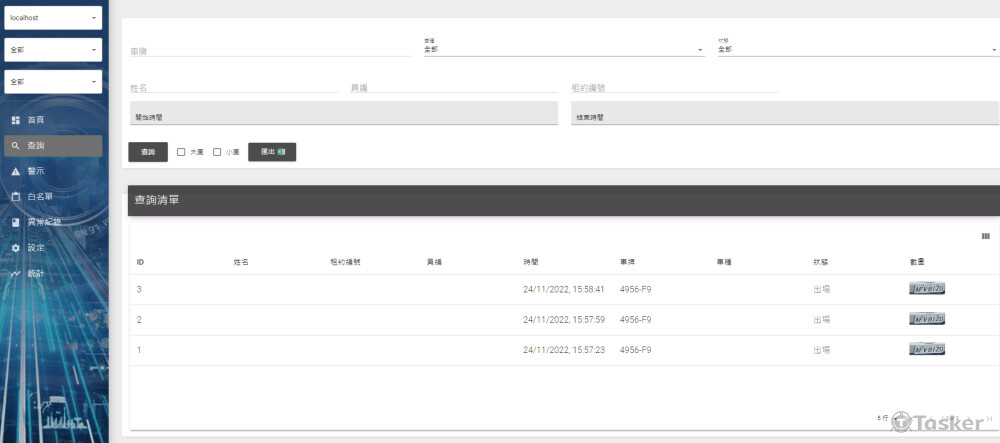Screen dimensions: 1000x443
Task: Enable the 大圖 checkbox
Action: coord(181,152)
